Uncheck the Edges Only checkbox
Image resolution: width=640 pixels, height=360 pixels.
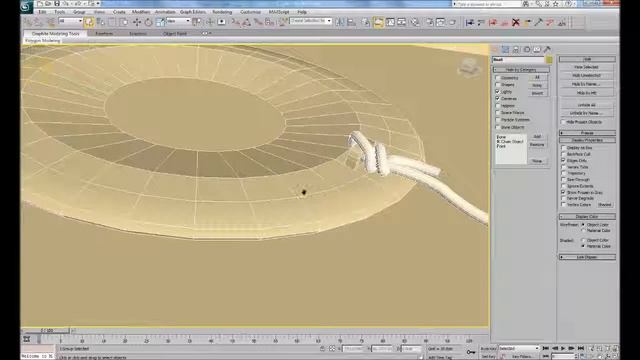563,160
